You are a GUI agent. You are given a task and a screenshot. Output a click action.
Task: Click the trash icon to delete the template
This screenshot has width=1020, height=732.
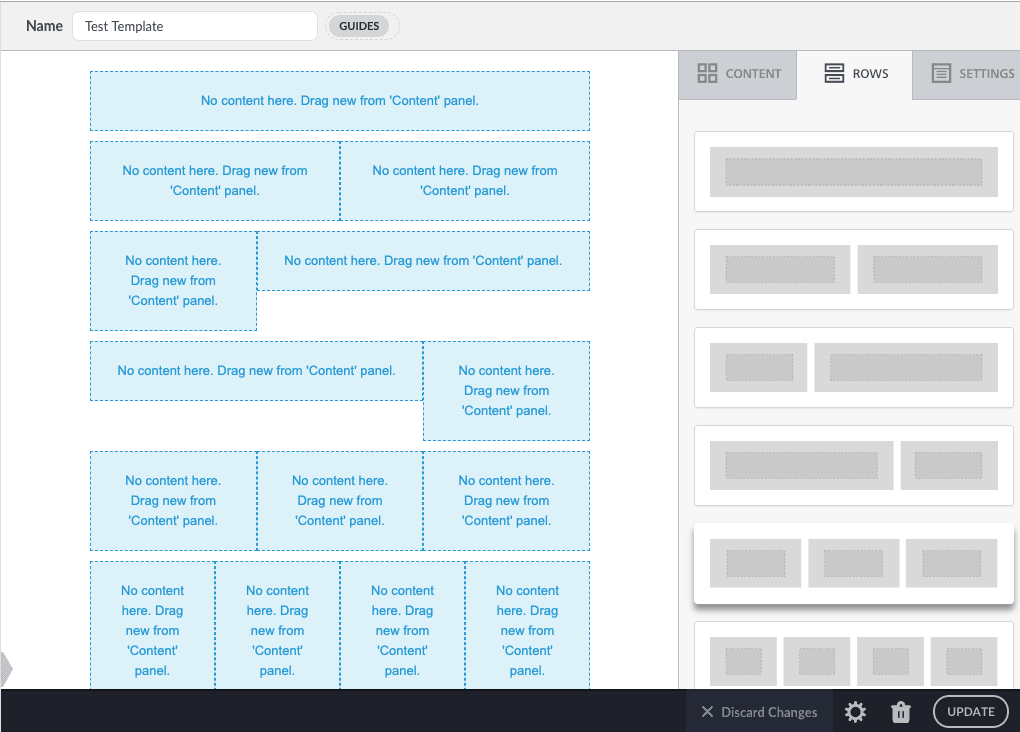(900, 711)
